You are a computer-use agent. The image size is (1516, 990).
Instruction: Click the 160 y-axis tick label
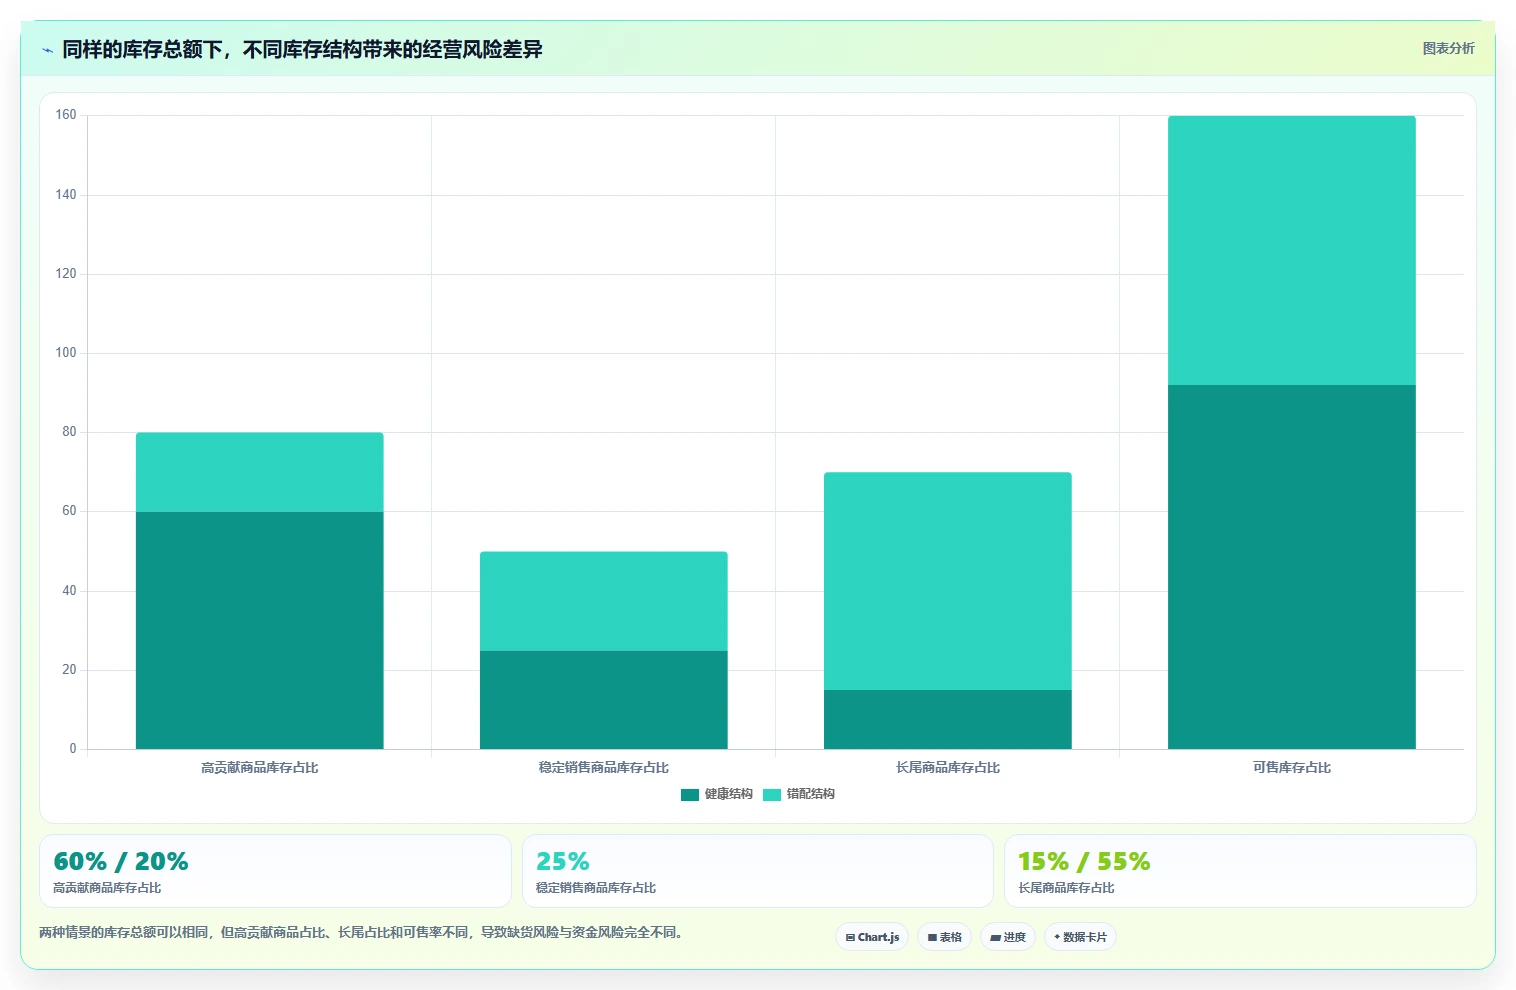click(66, 115)
